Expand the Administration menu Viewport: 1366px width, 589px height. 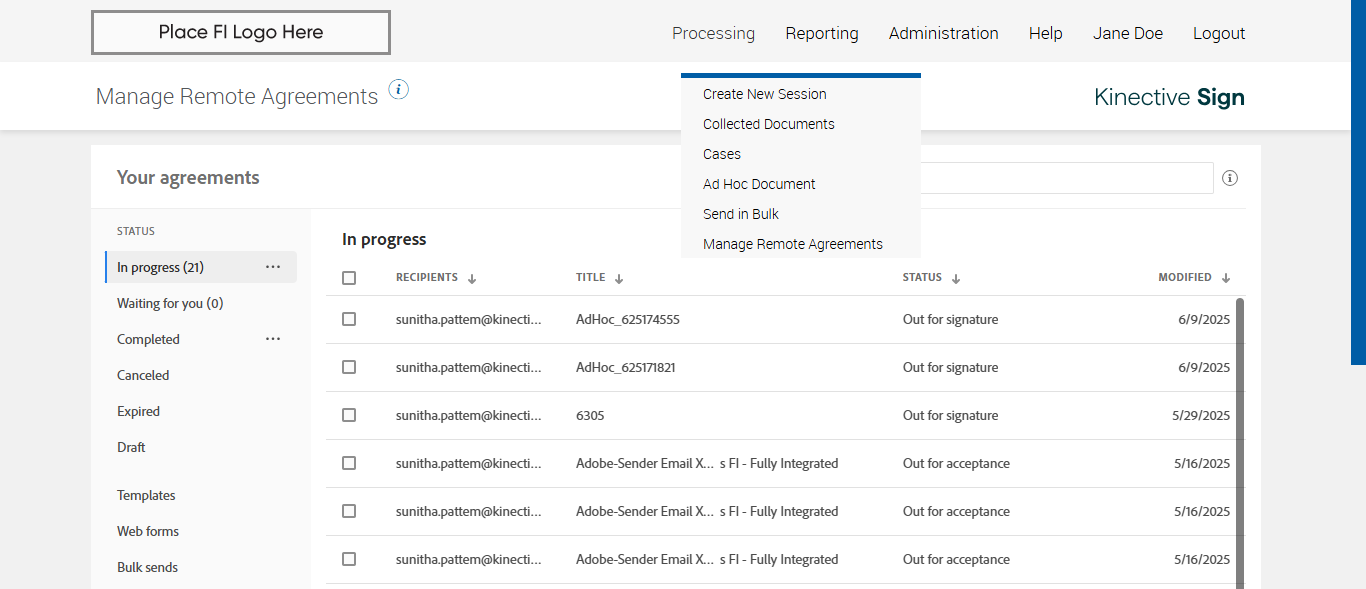coord(943,33)
